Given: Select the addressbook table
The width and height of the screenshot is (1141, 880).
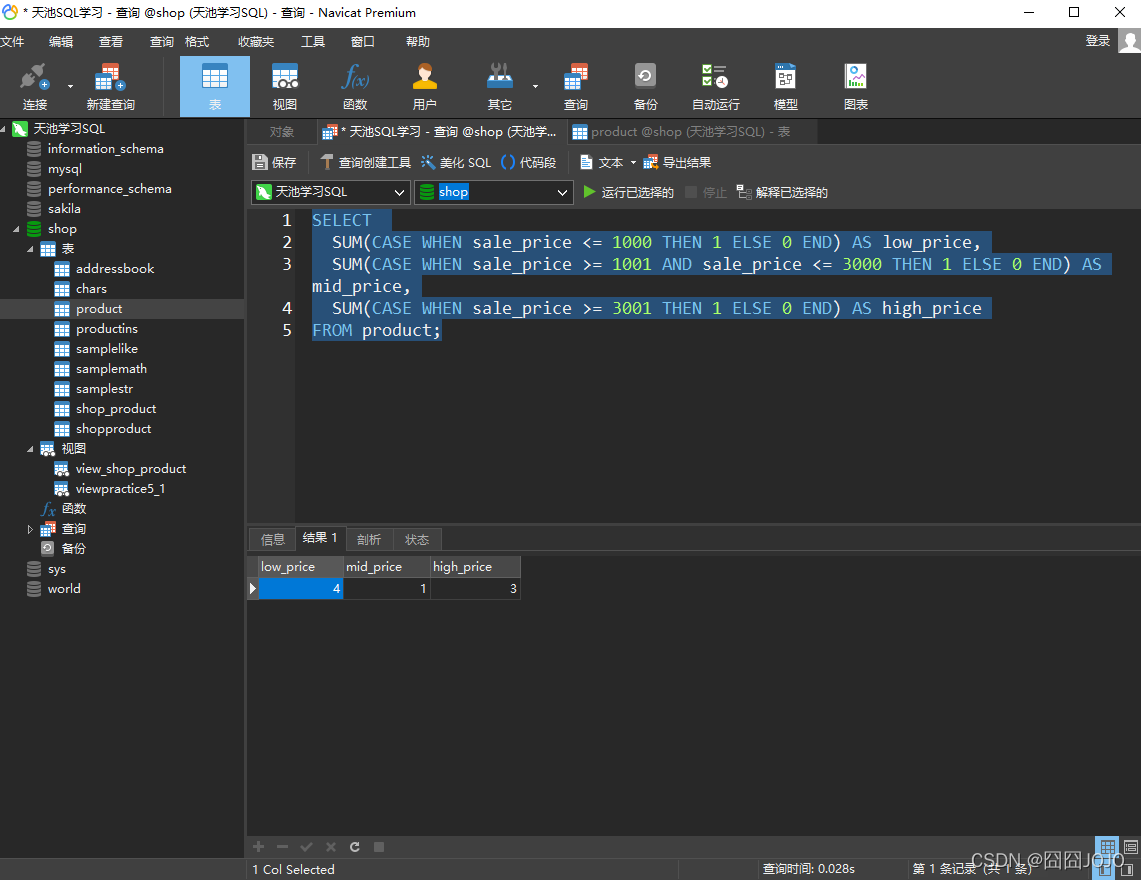Looking at the screenshot, I should coord(115,269).
